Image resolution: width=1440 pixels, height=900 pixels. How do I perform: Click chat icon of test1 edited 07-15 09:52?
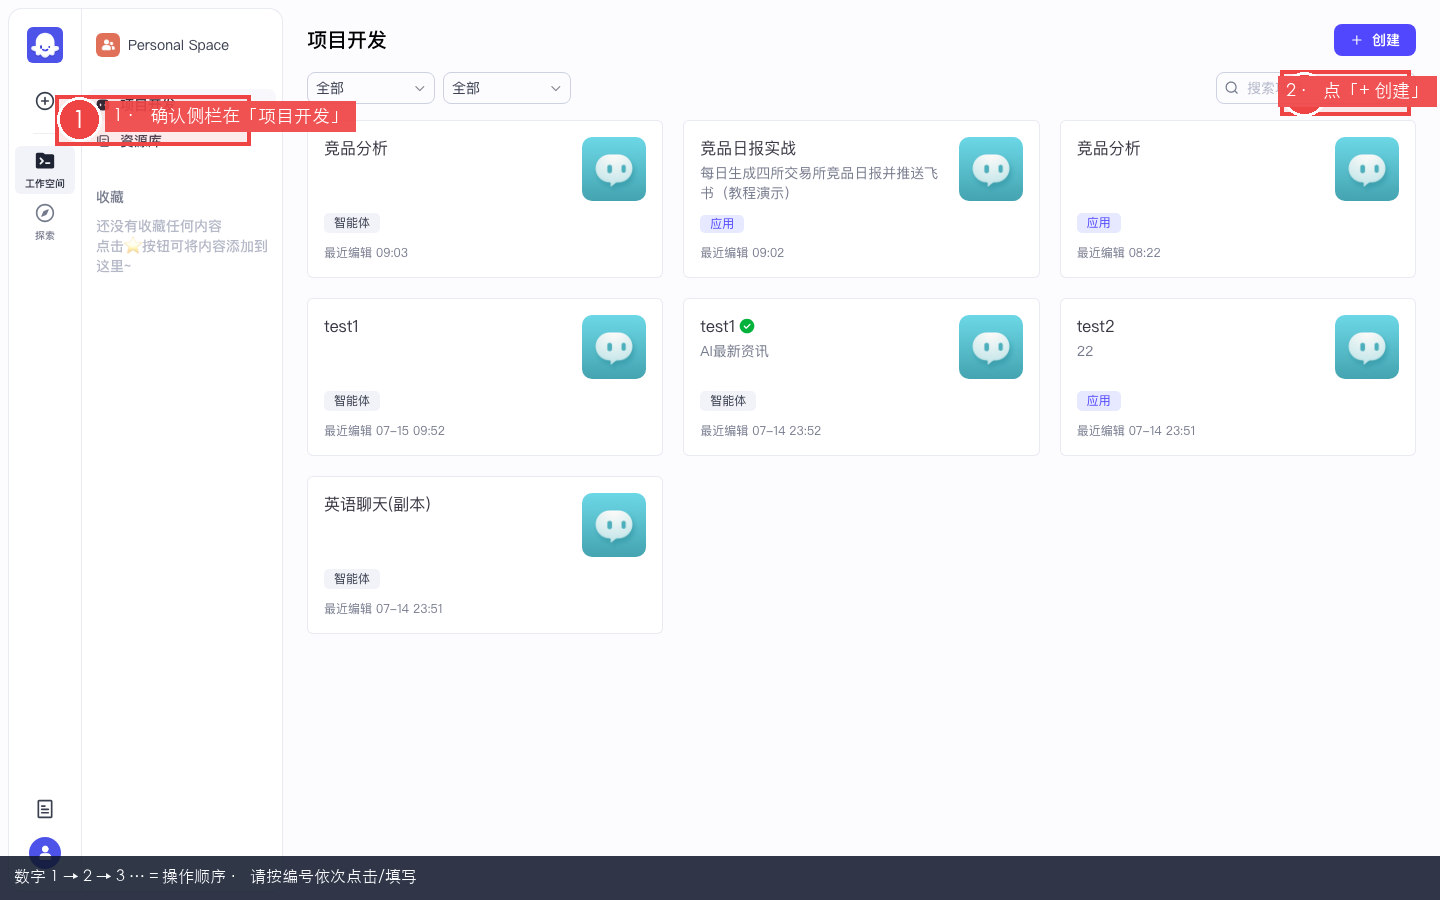click(614, 347)
